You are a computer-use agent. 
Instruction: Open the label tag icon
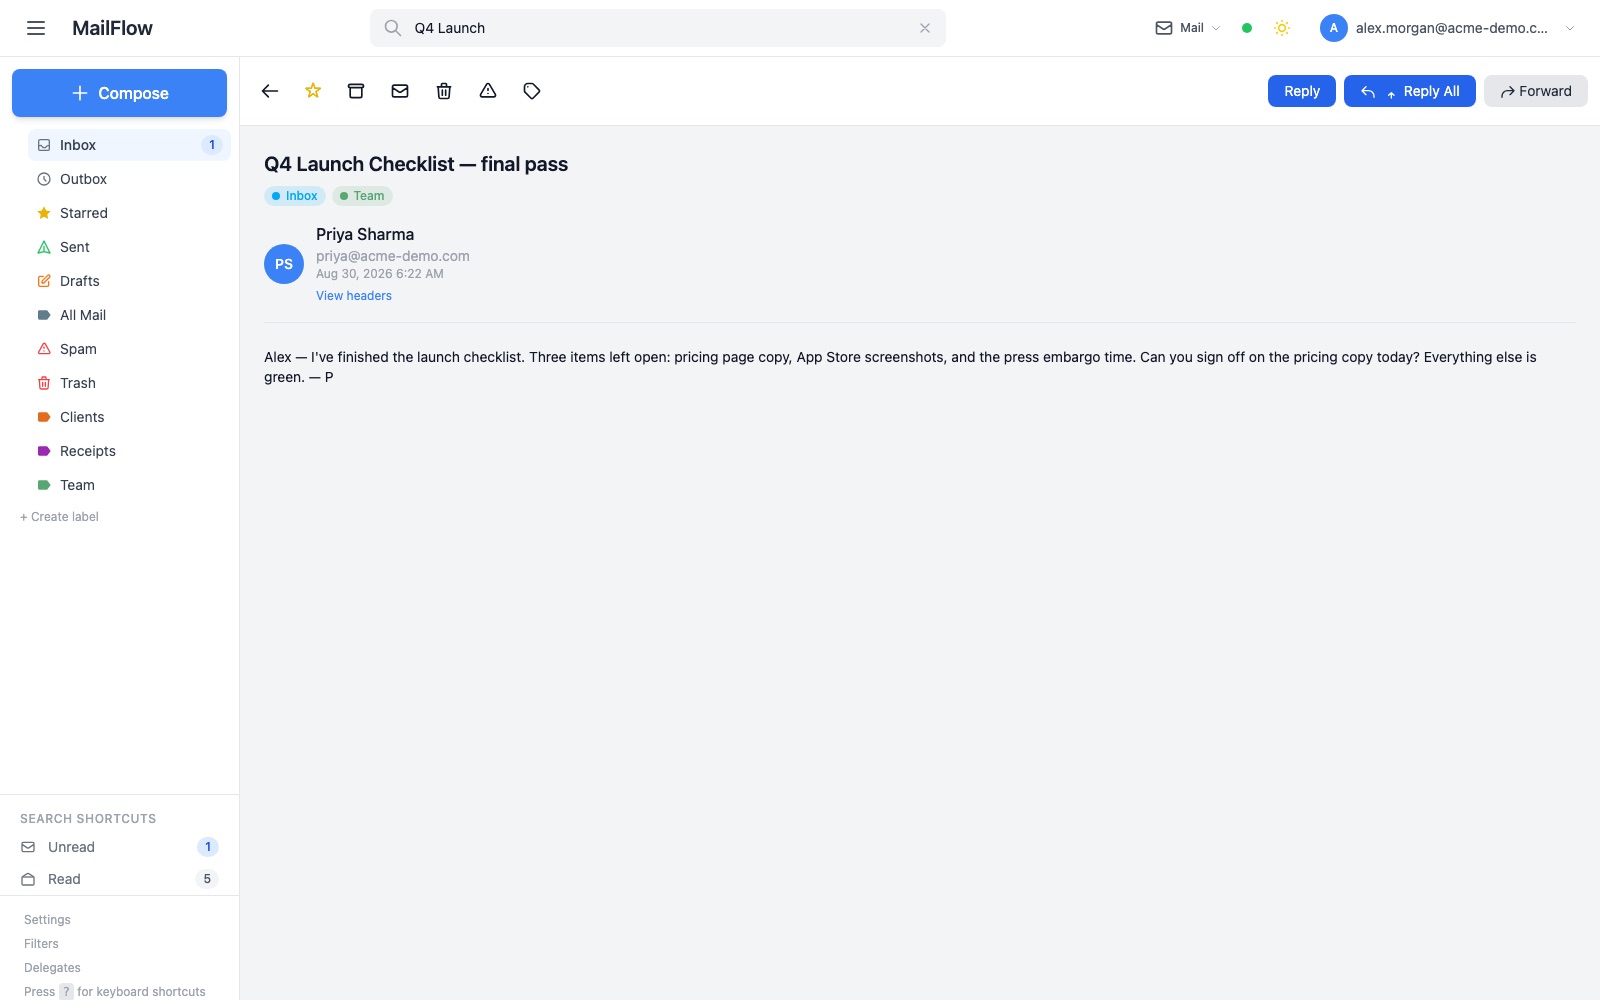(532, 91)
